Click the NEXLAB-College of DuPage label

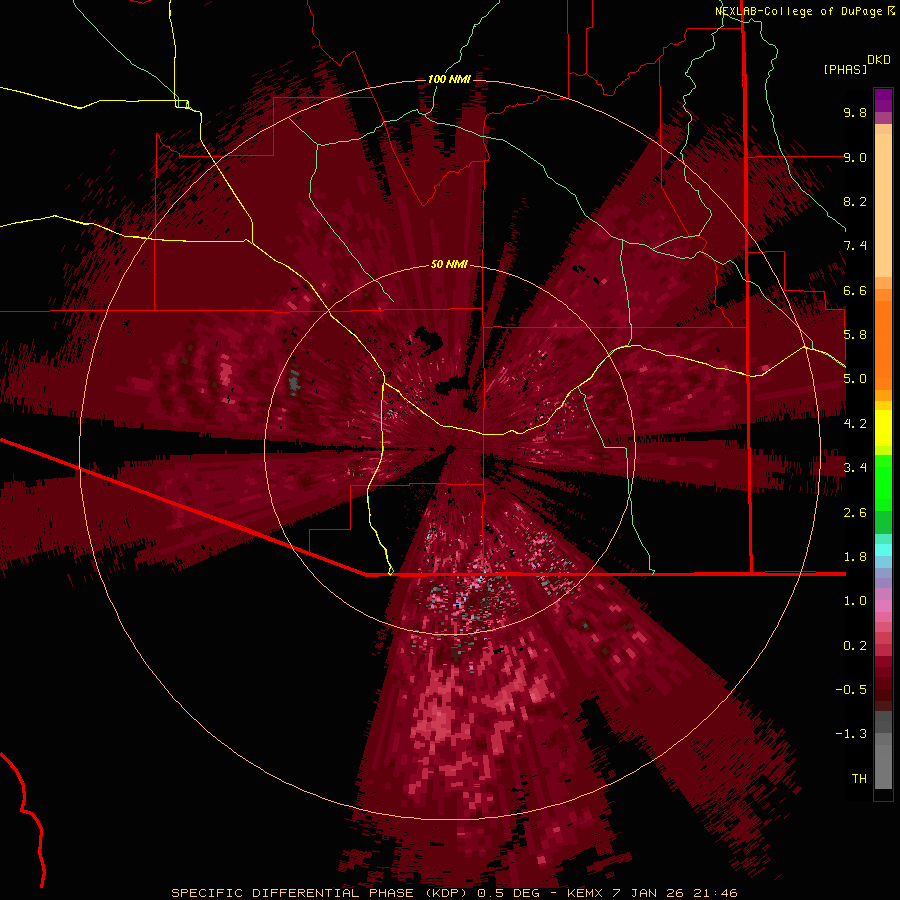[x=798, y=11]
